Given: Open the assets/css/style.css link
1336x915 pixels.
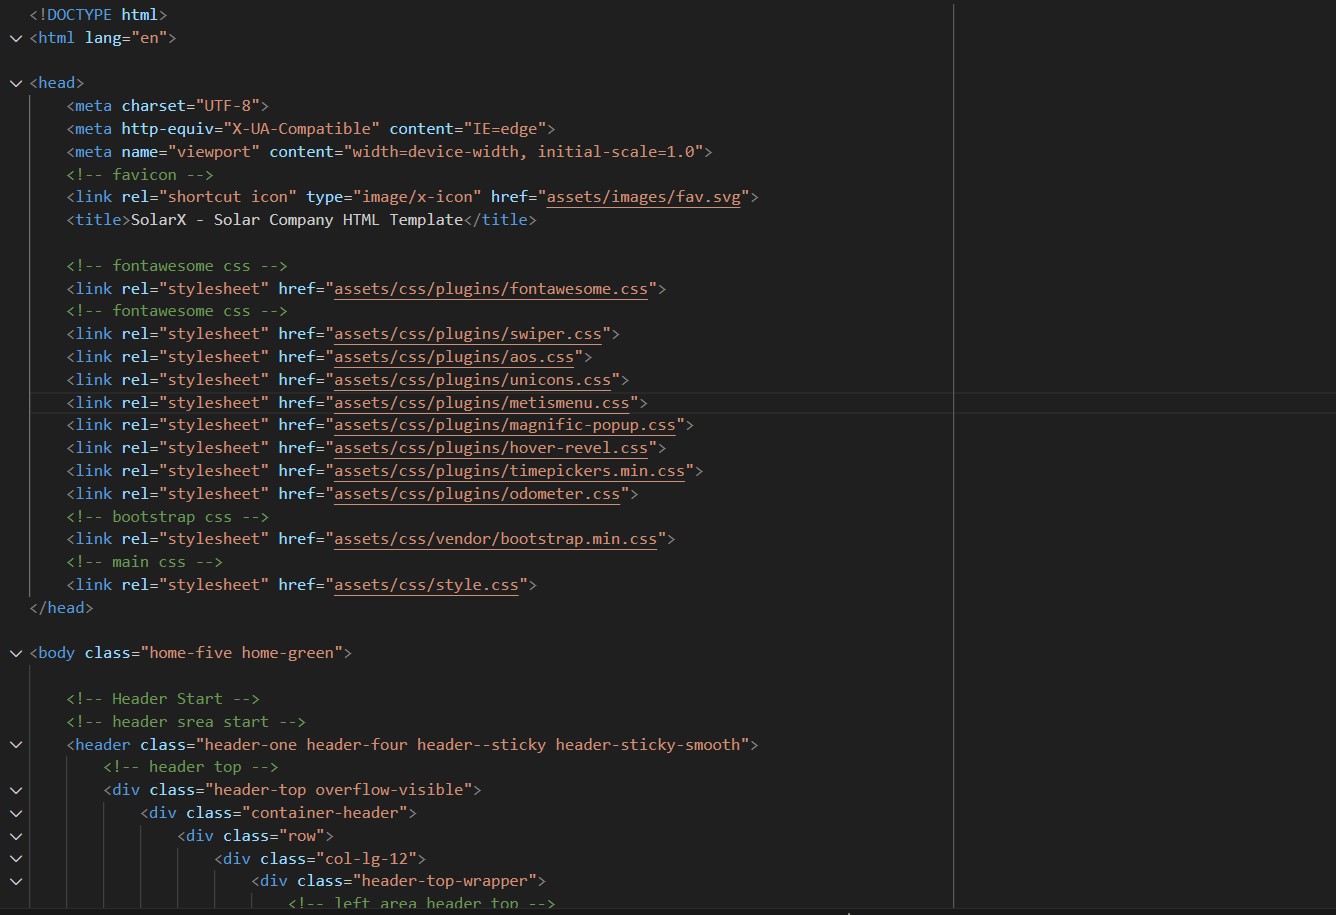Looking at the screenshot, I should [x=427, y=585].
